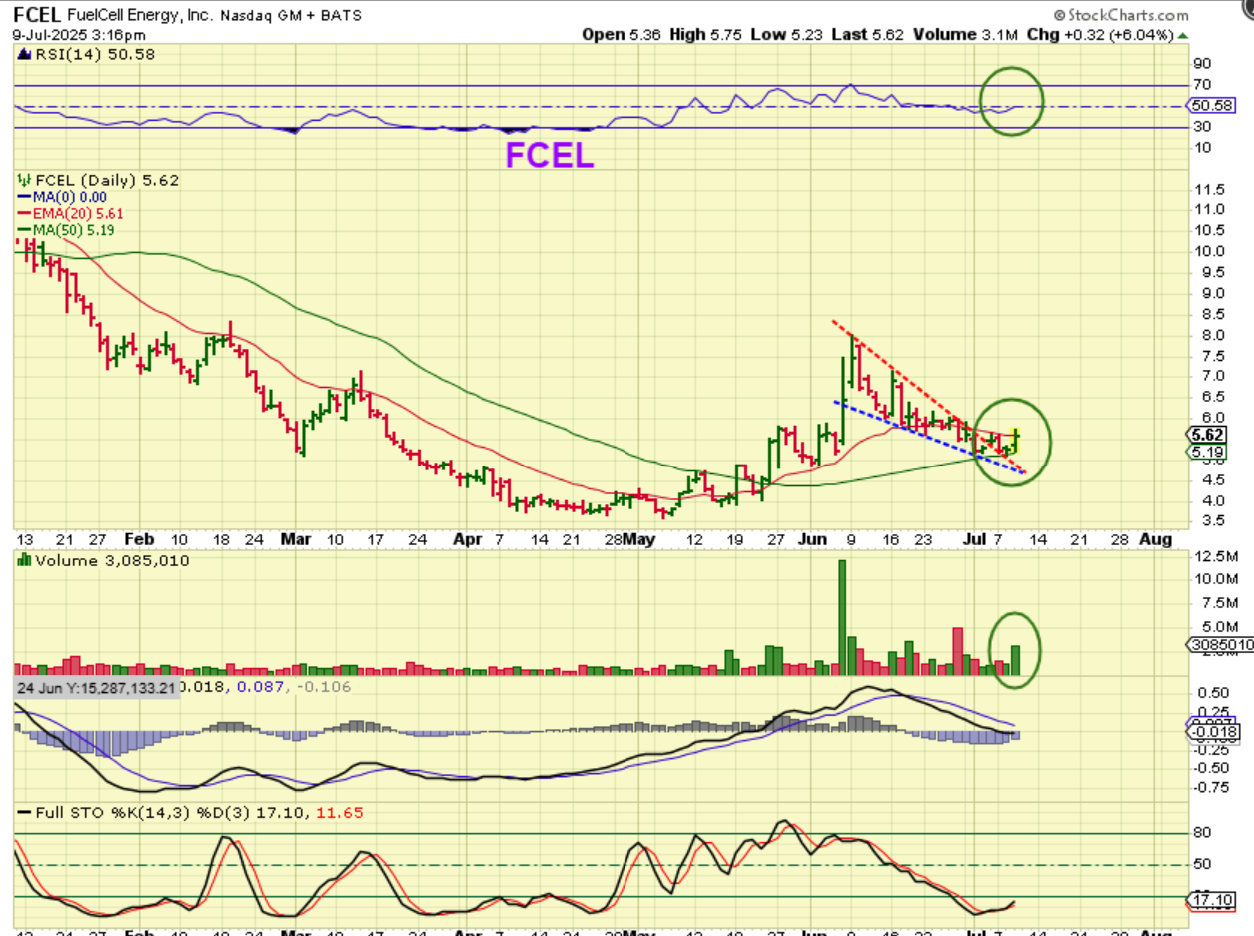This screenshot has height=936, width=1254.
Task: Click the Jun label below the price chart
Action: pyautogui.click(x=814, y=538)
